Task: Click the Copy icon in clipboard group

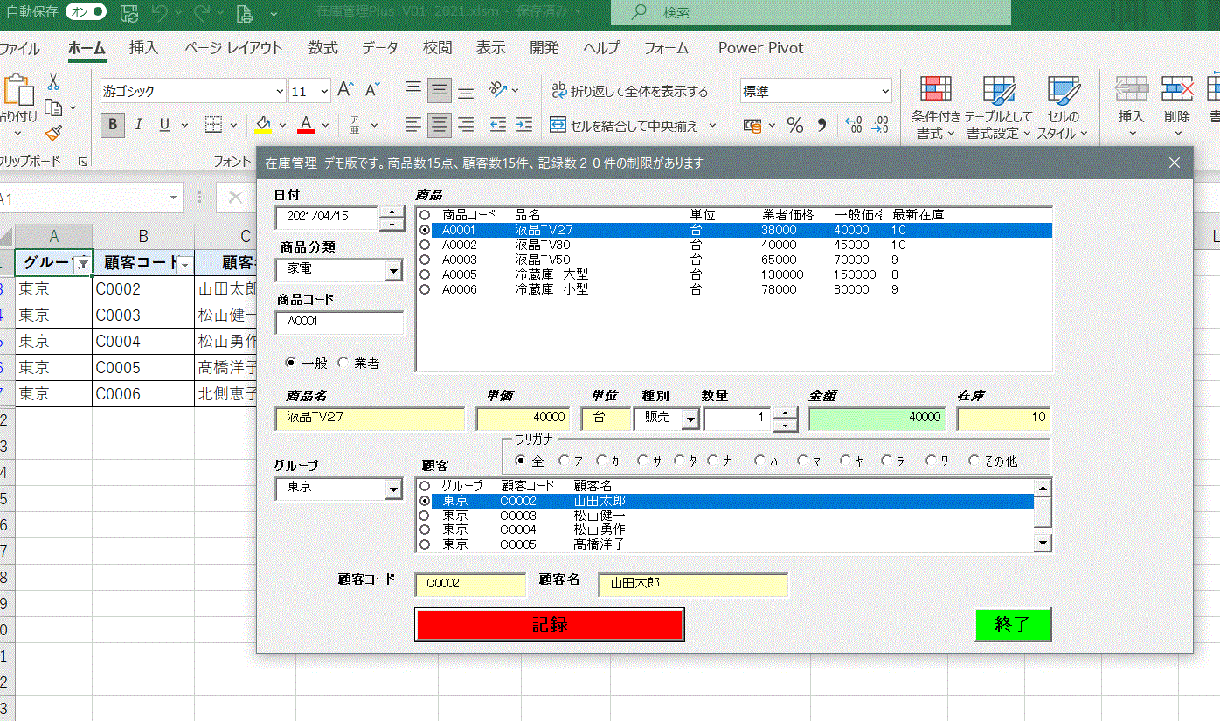Action: click(x=54, y=107)
